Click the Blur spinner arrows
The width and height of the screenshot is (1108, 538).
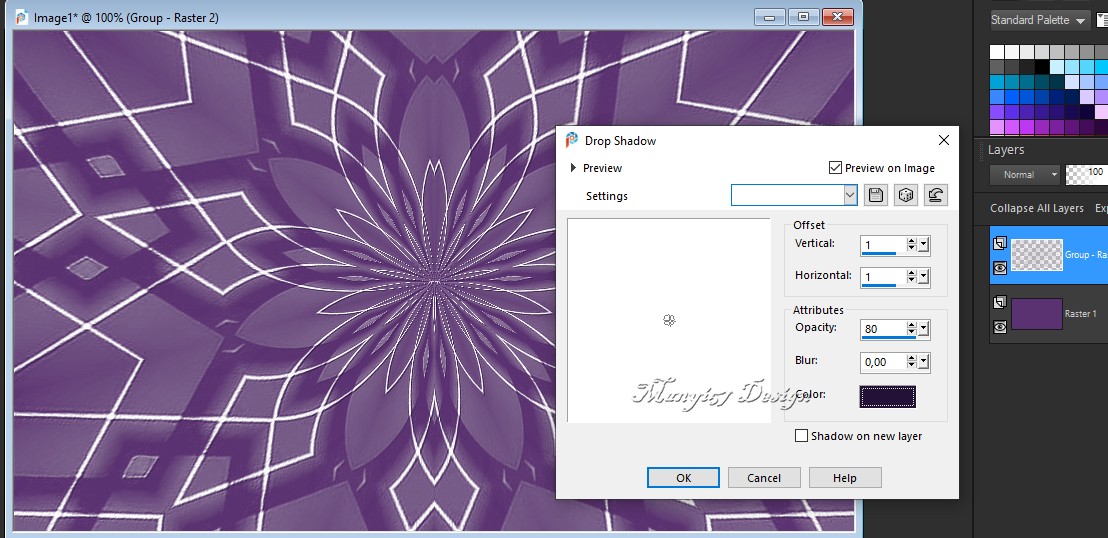[x=912, y=362]
